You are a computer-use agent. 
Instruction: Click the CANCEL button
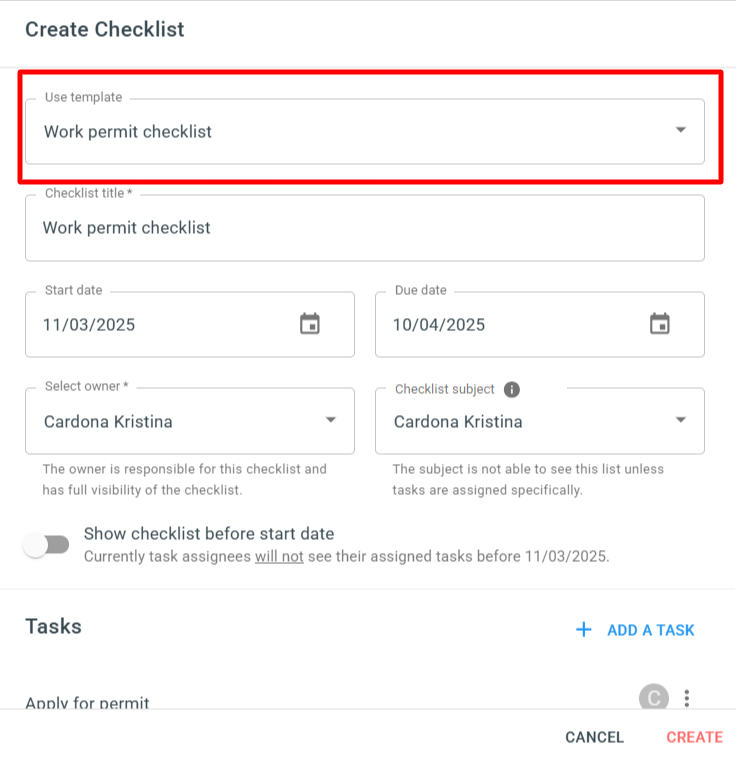[x=594, y=737]
